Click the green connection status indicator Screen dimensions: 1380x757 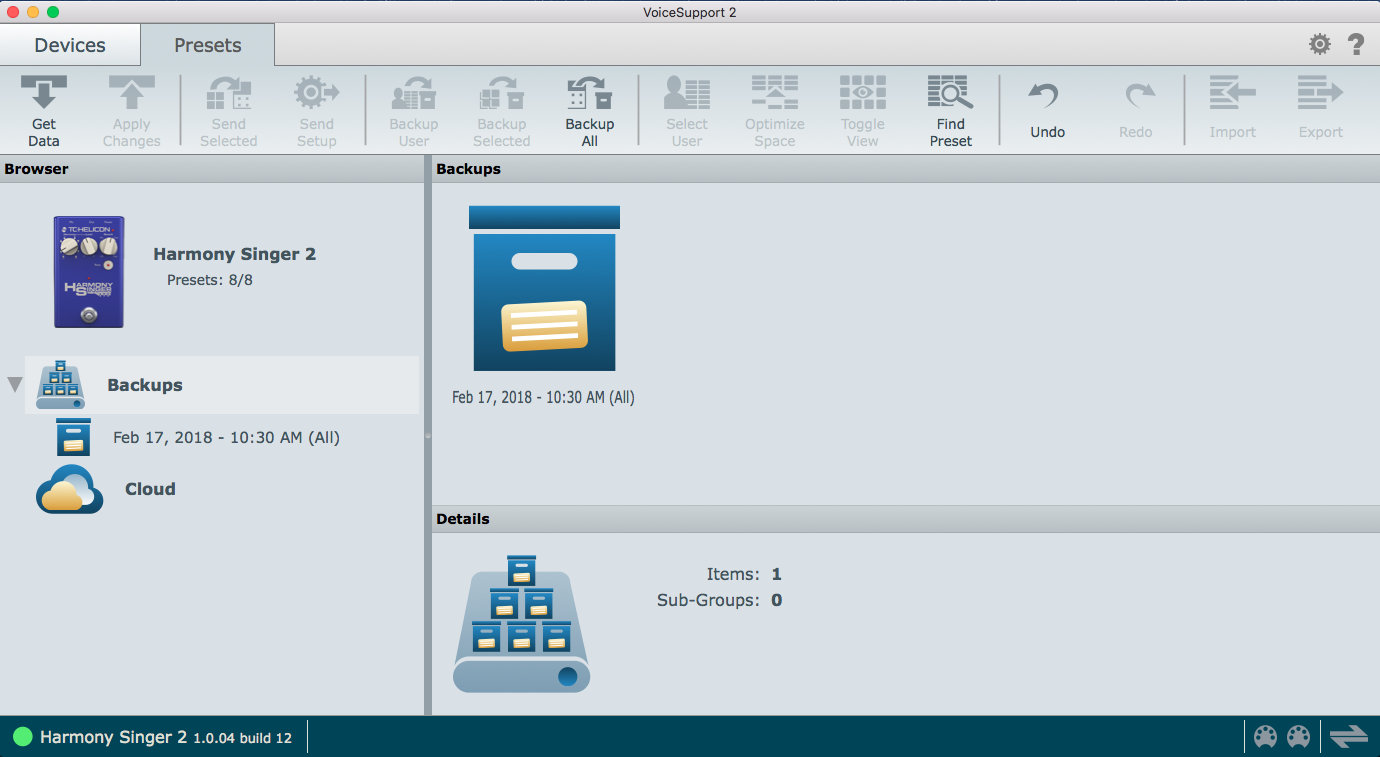pos(22,738)
